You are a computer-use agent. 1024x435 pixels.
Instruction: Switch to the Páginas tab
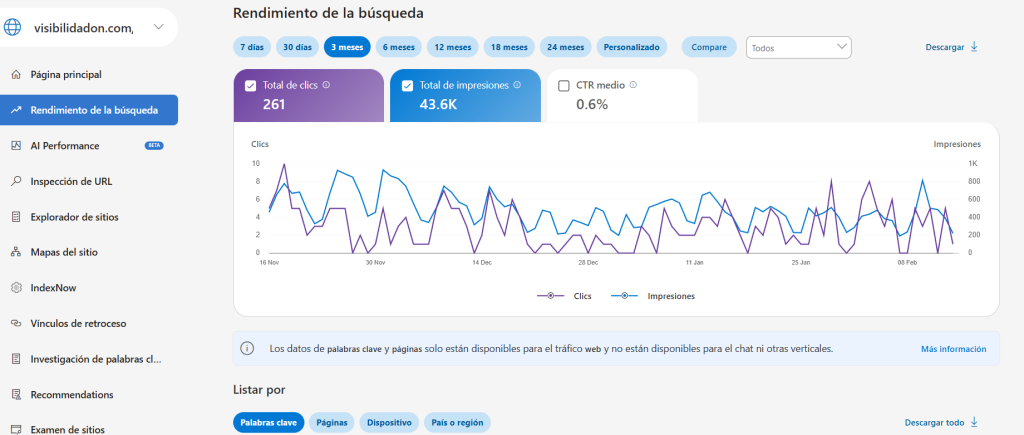331,423
